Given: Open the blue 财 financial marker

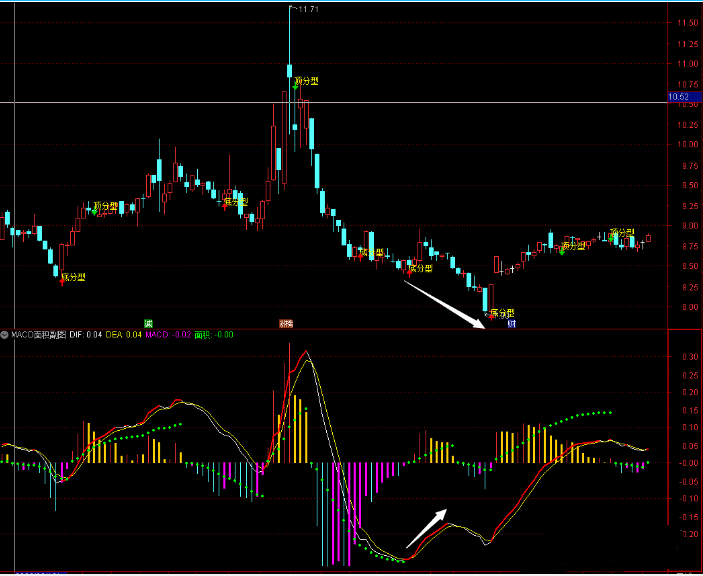Looking at the screenshot, I should pyautogui.click(x=512, y=324).
